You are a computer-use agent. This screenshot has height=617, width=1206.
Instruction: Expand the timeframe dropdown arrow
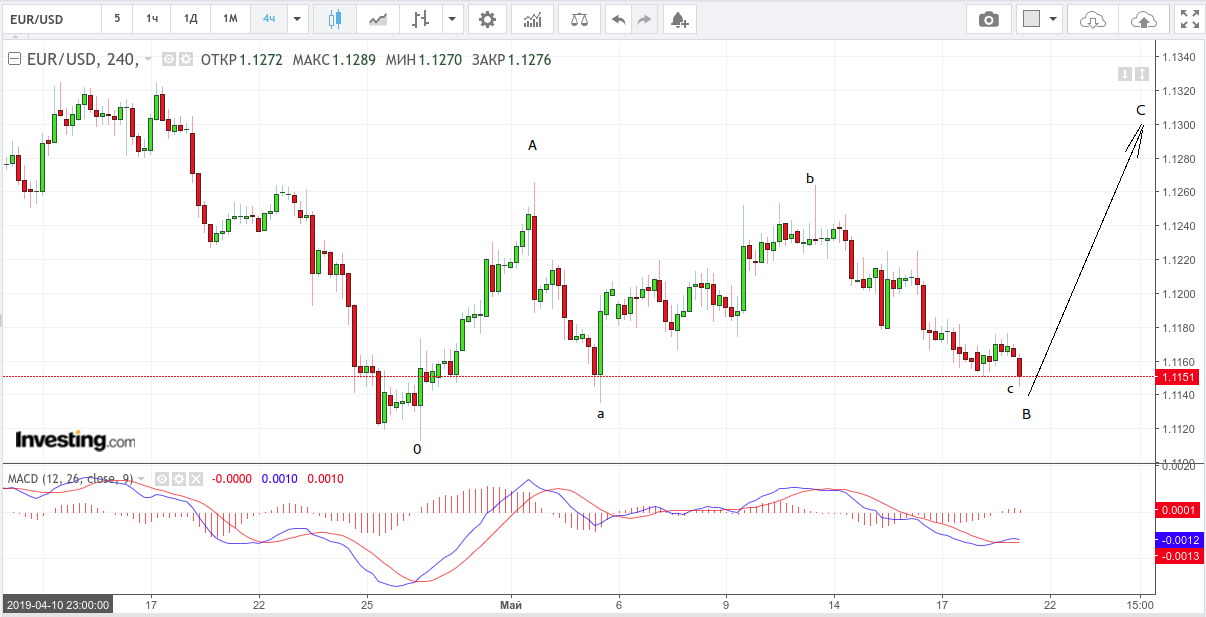coord(297,19)
